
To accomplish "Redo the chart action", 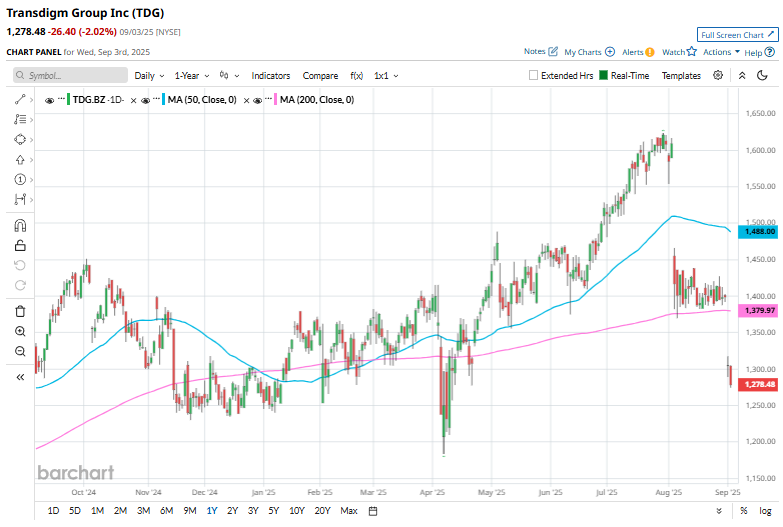I will click(x=20, y=285).
